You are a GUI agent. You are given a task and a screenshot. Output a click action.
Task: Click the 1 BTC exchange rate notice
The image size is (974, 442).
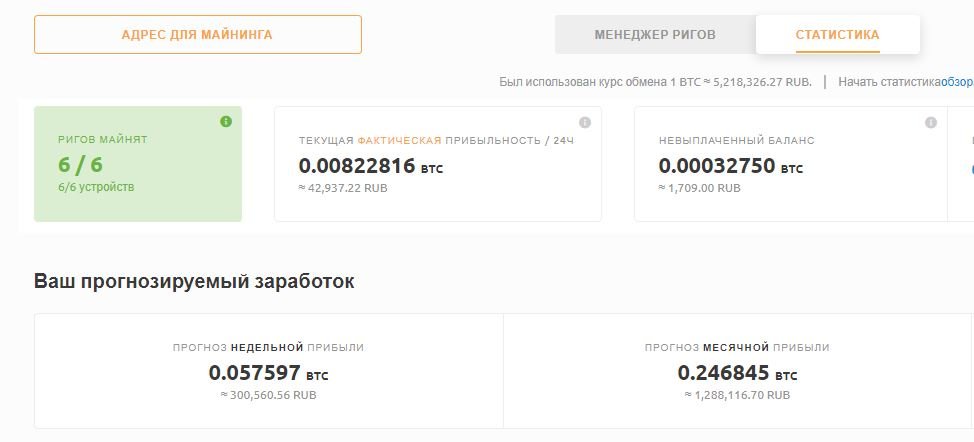[x=655, y=82]
